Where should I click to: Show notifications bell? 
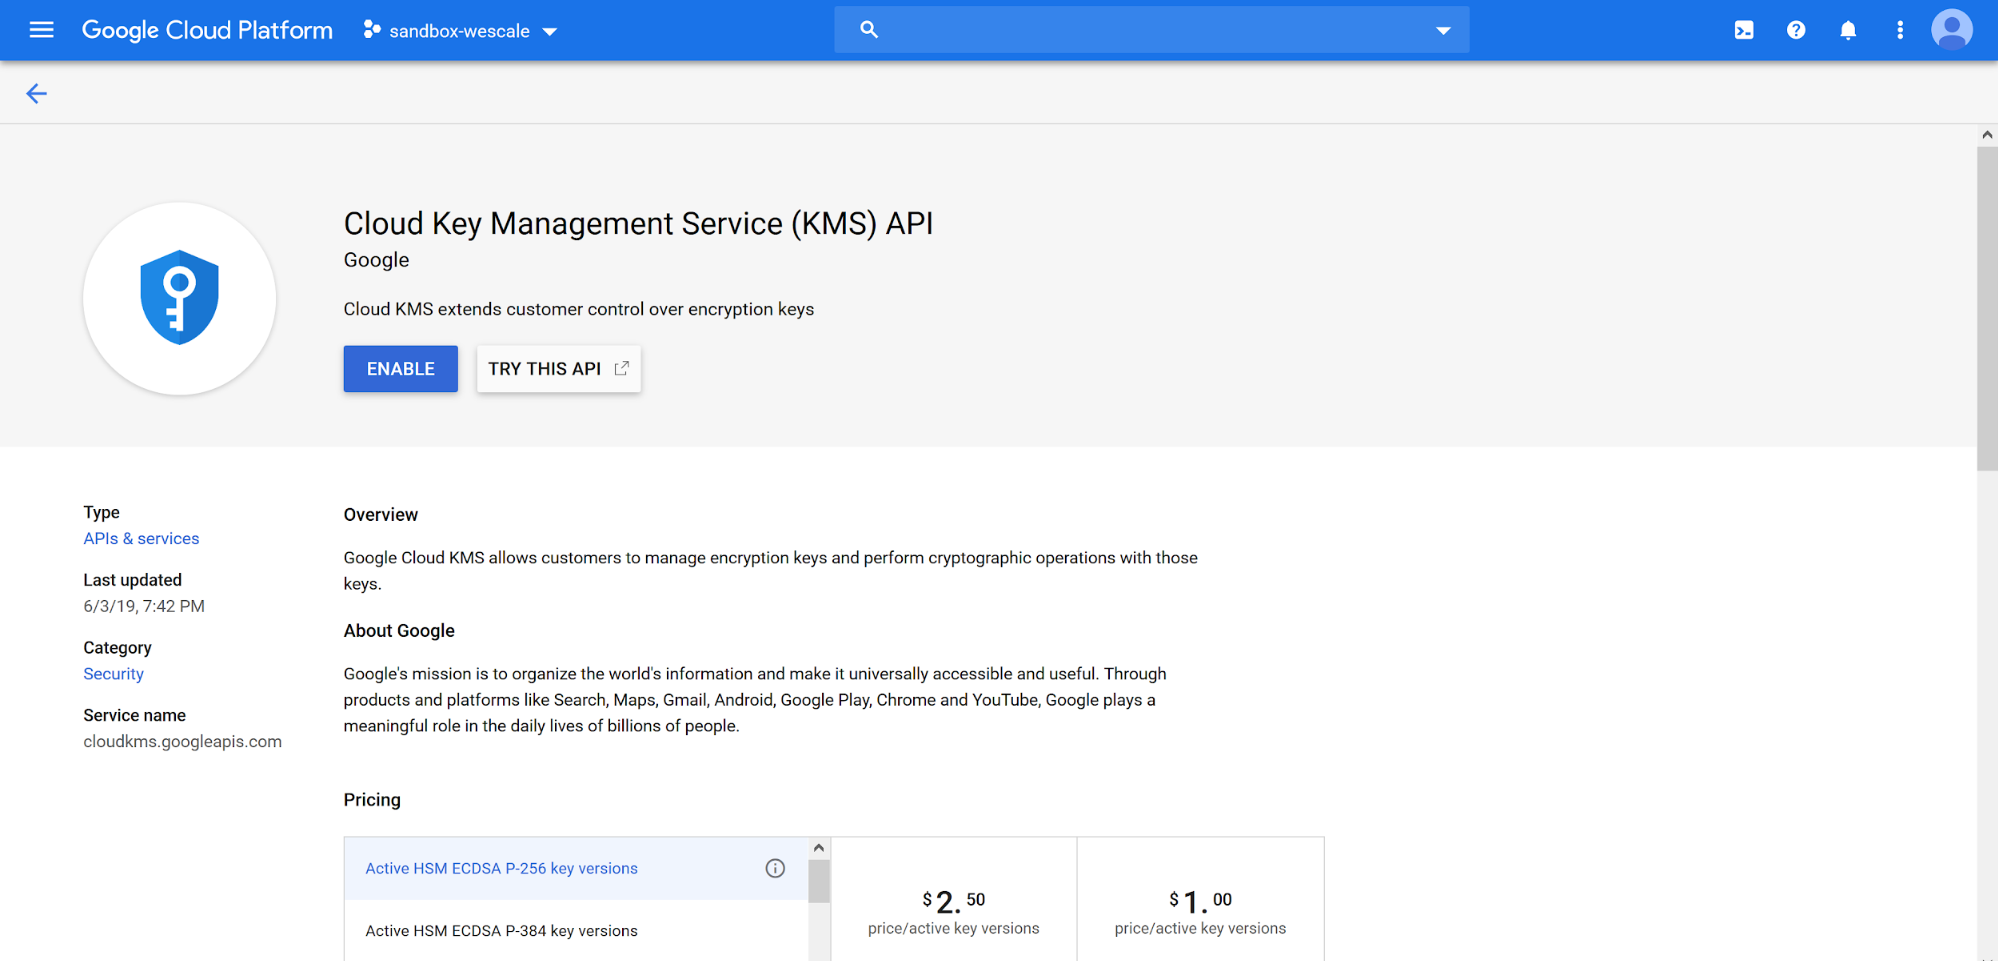pyautogui.click(x=1848, y=30)
